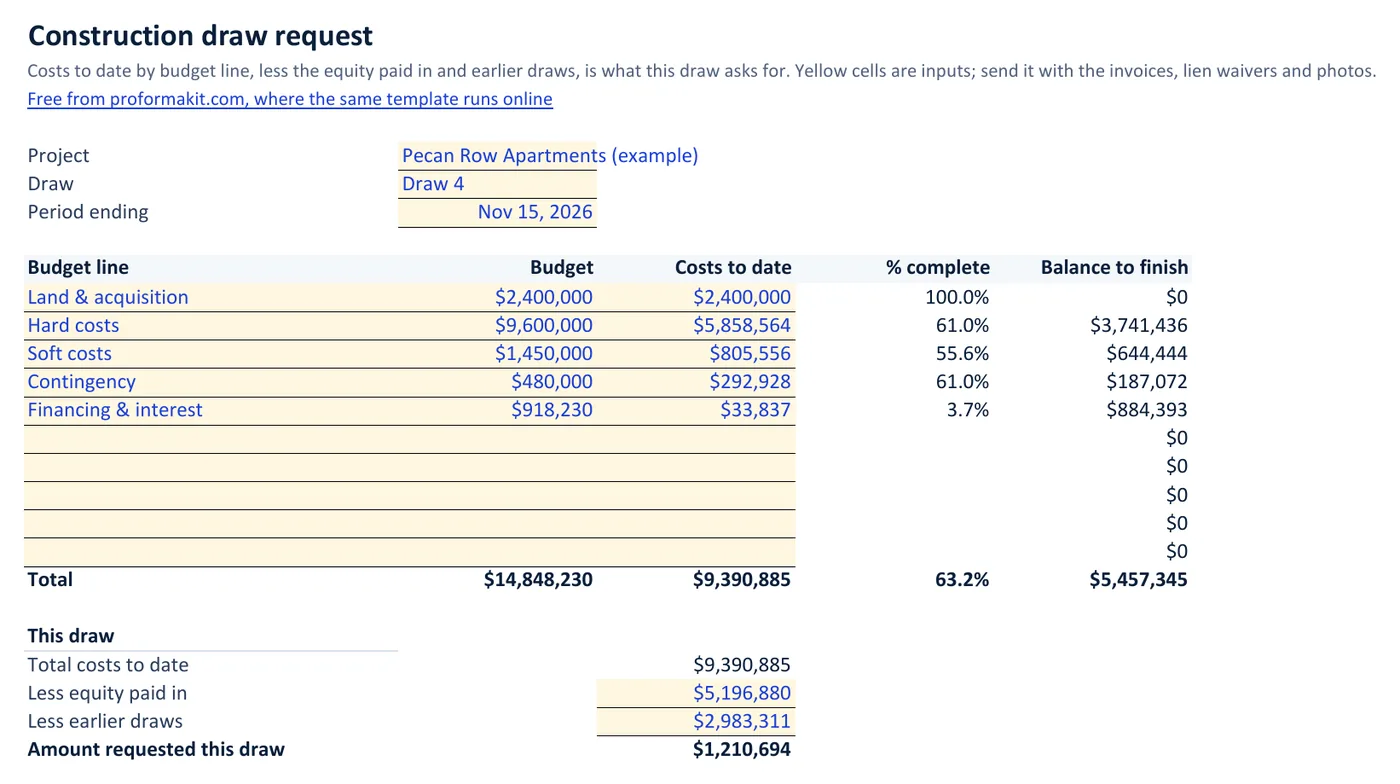This screenshot has width=1400, height=784.
Task: Click the 'Land & acquisition' budget line cell
Action: 211,297
